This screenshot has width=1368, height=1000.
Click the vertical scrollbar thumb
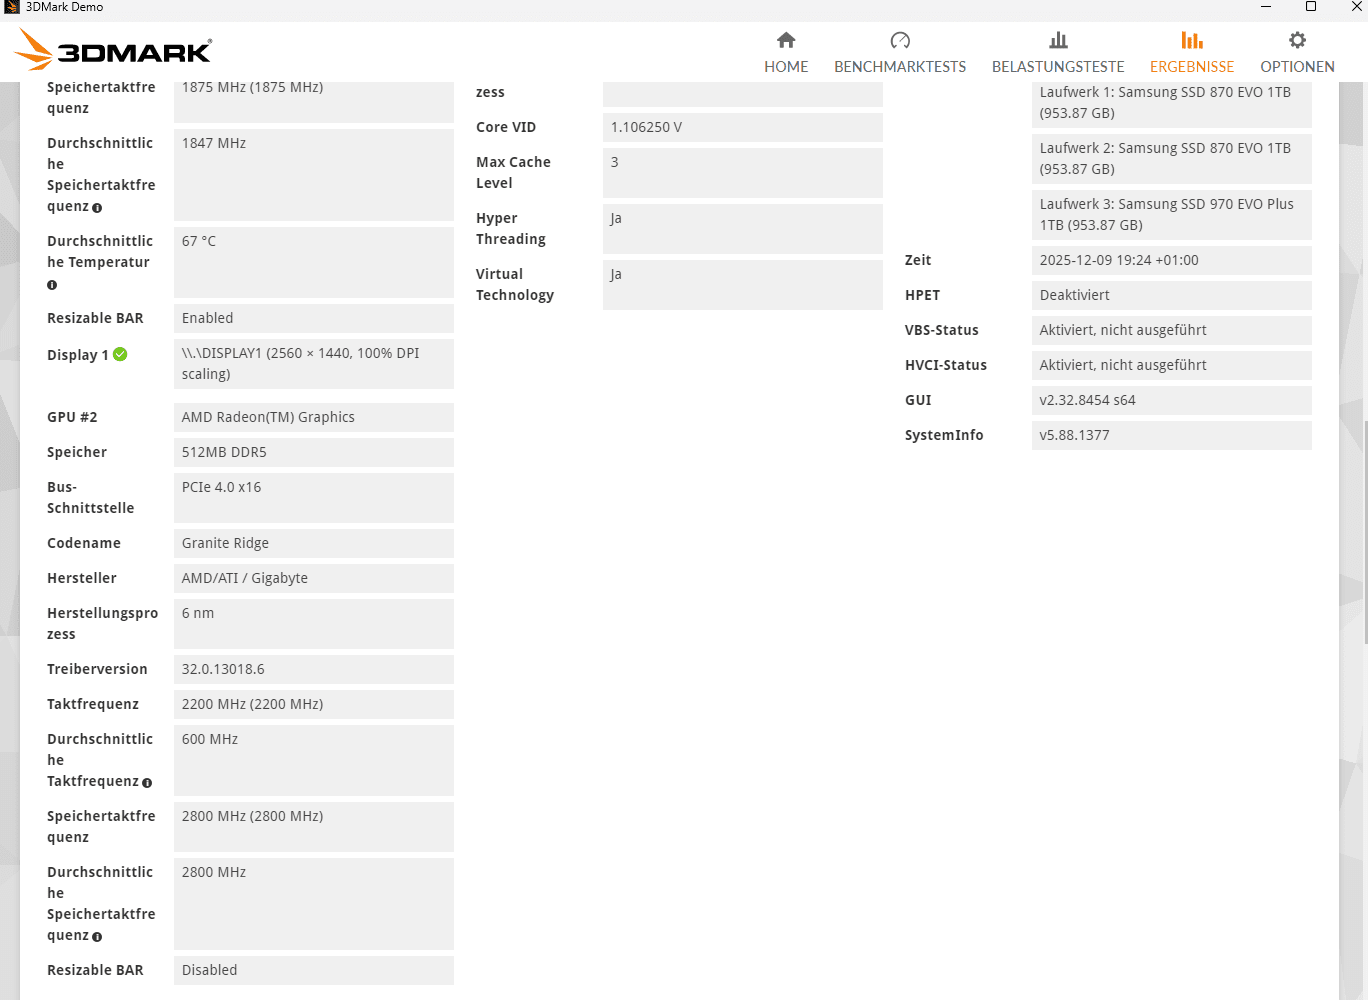(1365, 532)
